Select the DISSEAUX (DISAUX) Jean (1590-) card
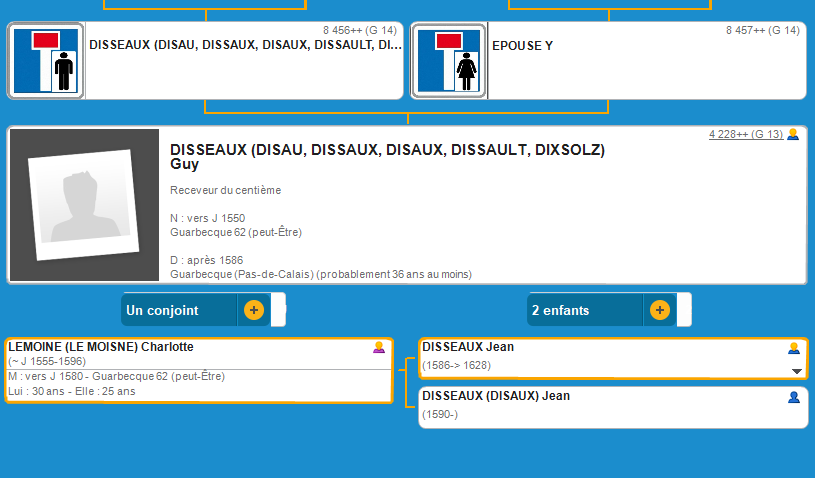The height and width of the screenshot is (478, 815). click(600, 407)
